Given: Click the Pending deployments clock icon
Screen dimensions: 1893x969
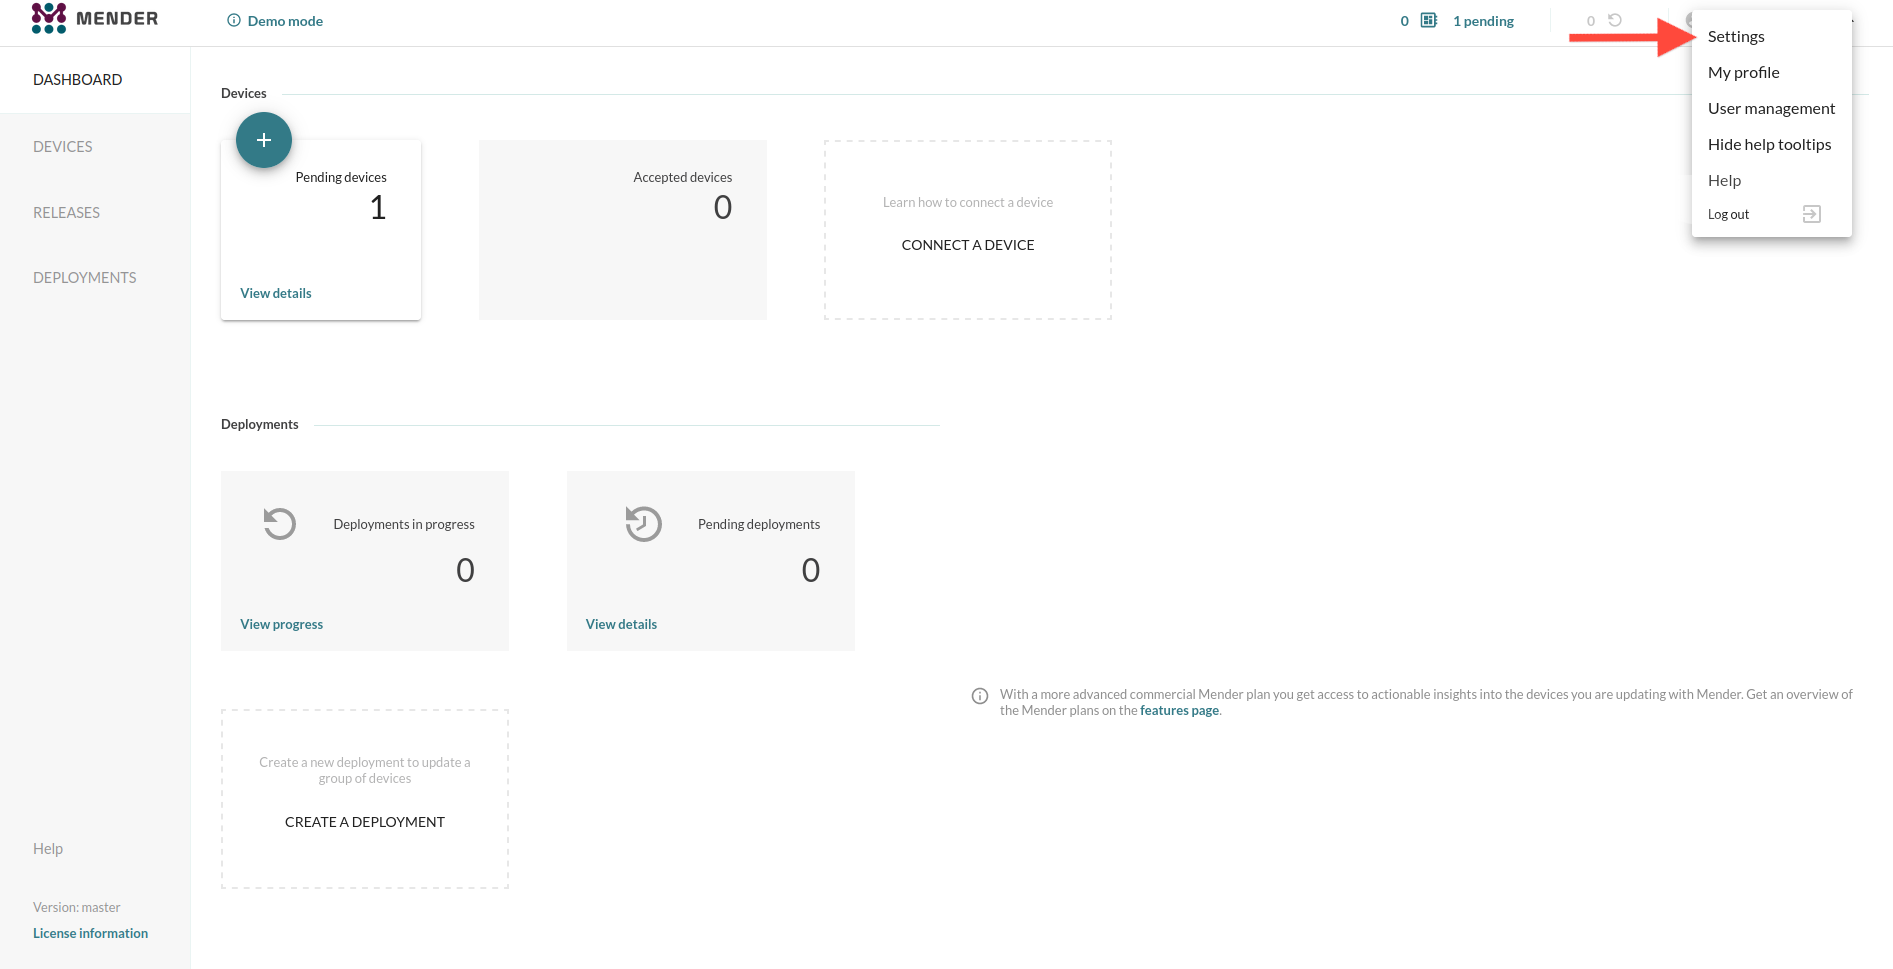Looking at the screenshot, I should pyautogui.click(x=643, y=524).
